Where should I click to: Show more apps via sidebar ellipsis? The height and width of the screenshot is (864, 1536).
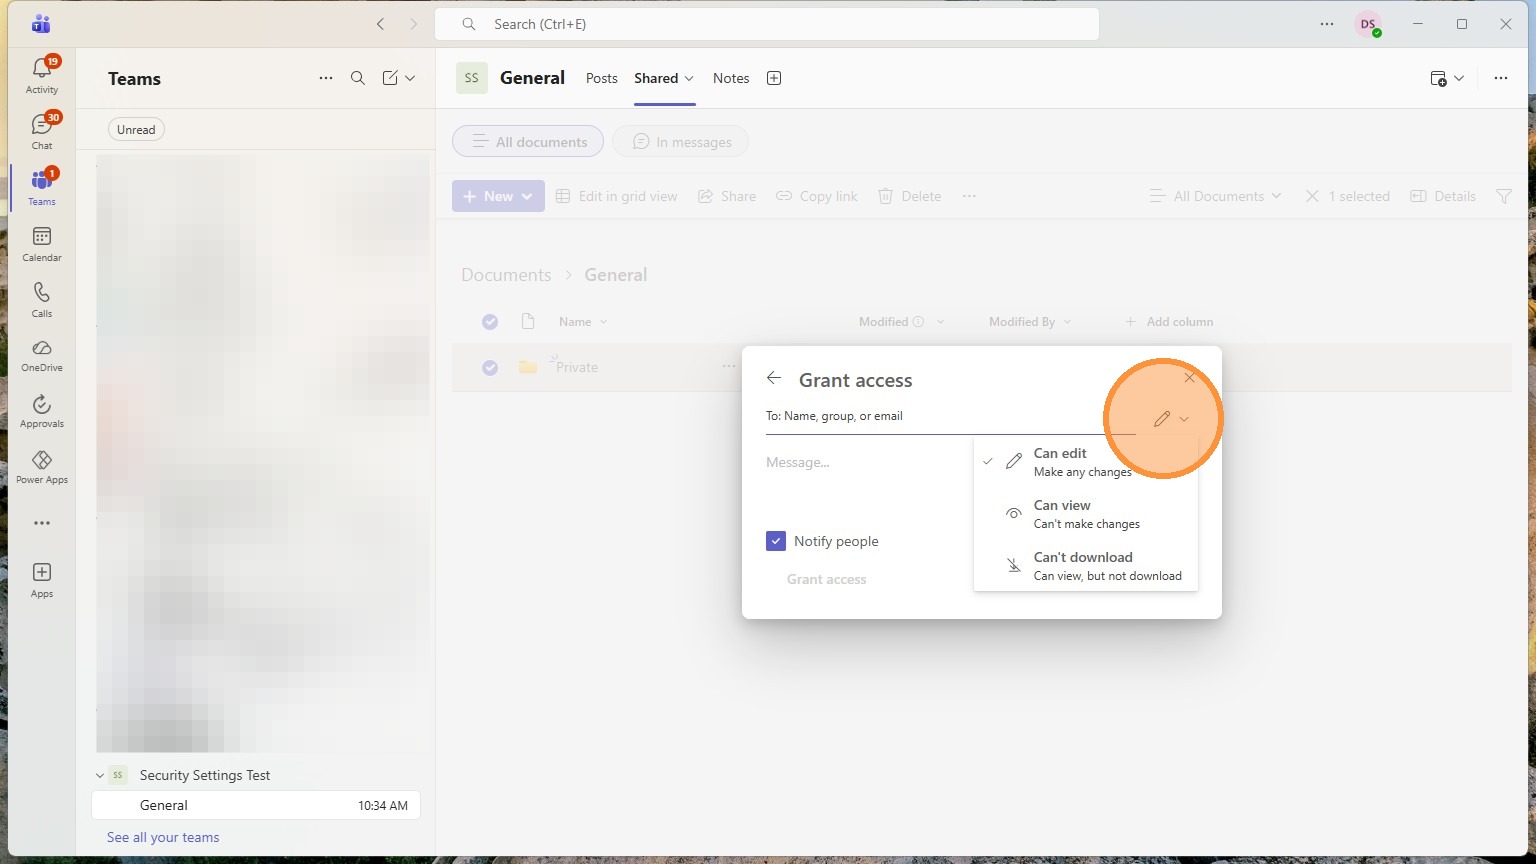click(42, 523)
